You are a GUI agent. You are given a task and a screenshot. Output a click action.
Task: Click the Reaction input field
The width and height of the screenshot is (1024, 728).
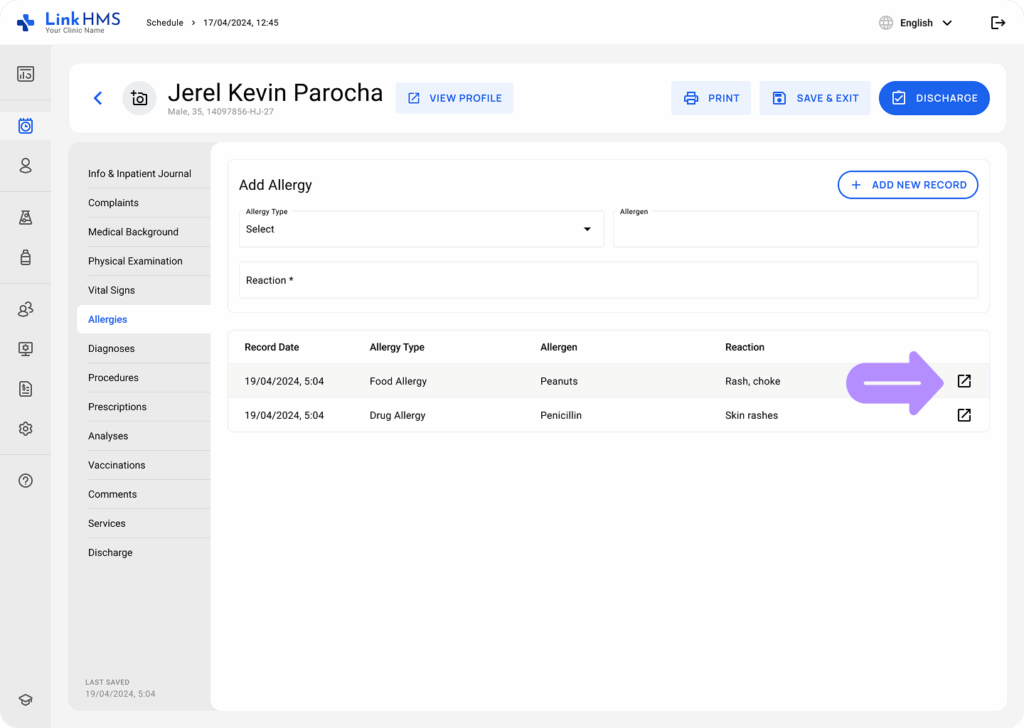click(x=609, y=280)
